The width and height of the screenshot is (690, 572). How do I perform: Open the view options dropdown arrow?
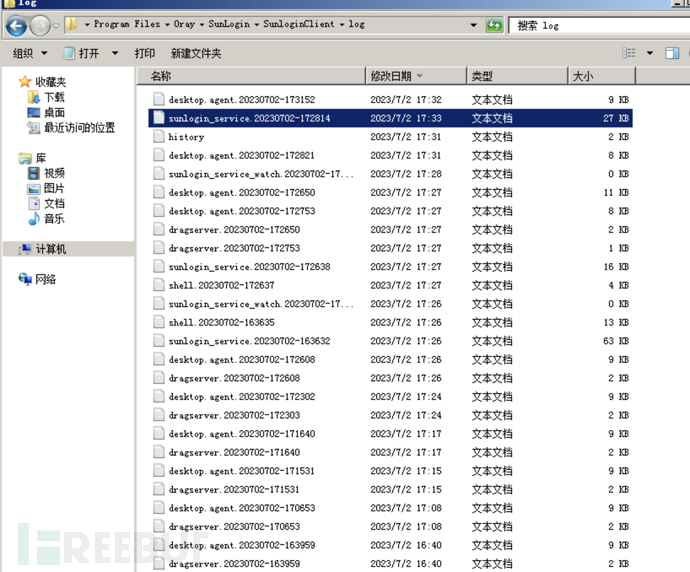coord(649,53)
